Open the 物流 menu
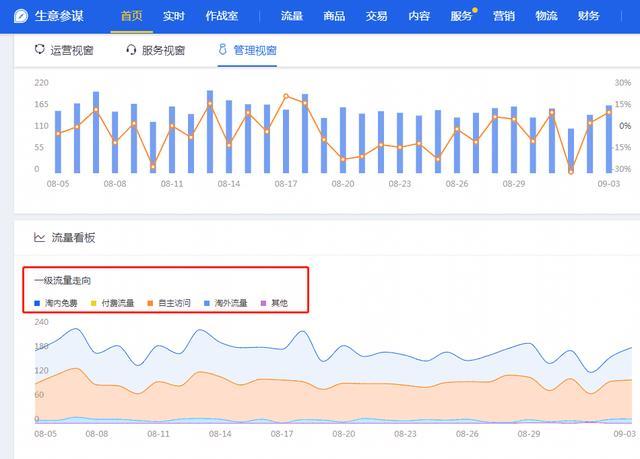640x459 pixels. coord(546,16)
